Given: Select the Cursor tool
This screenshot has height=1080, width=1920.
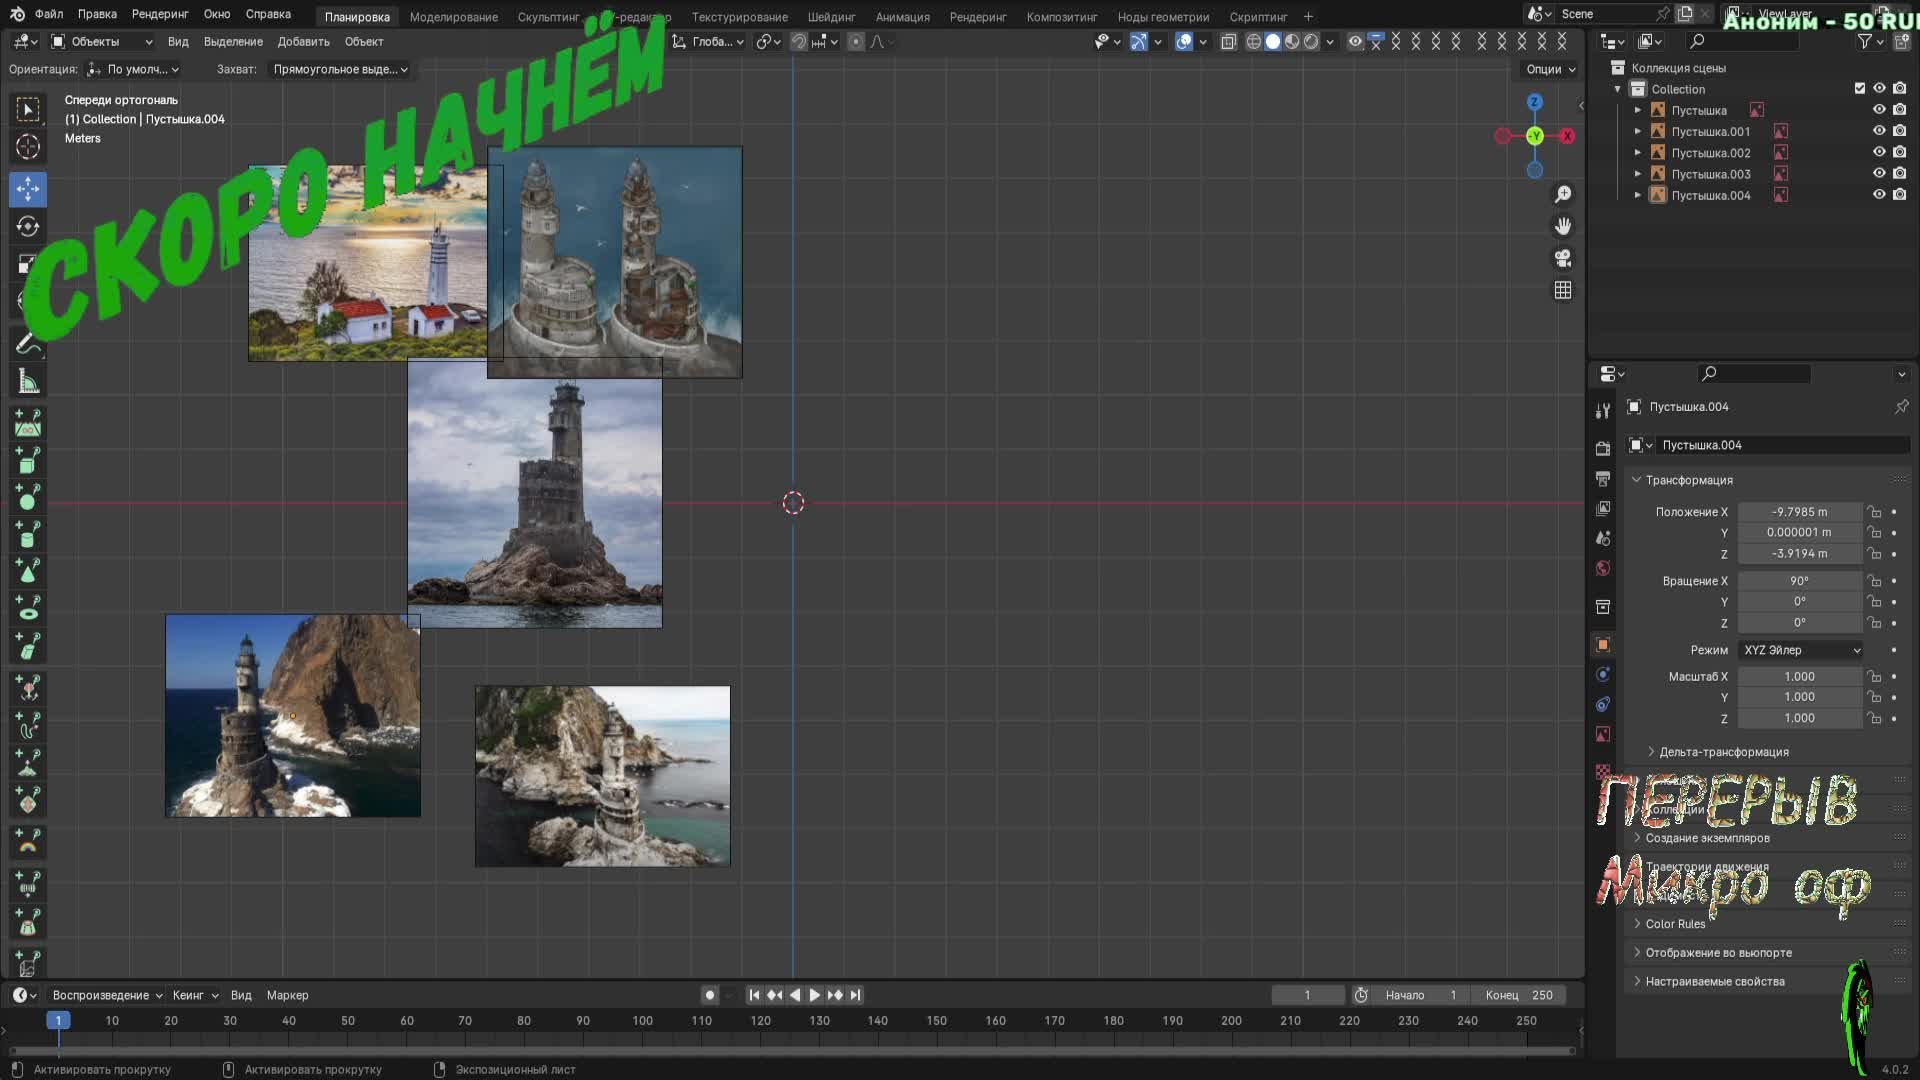Looking at the screenshot, I should pos(28,147).
